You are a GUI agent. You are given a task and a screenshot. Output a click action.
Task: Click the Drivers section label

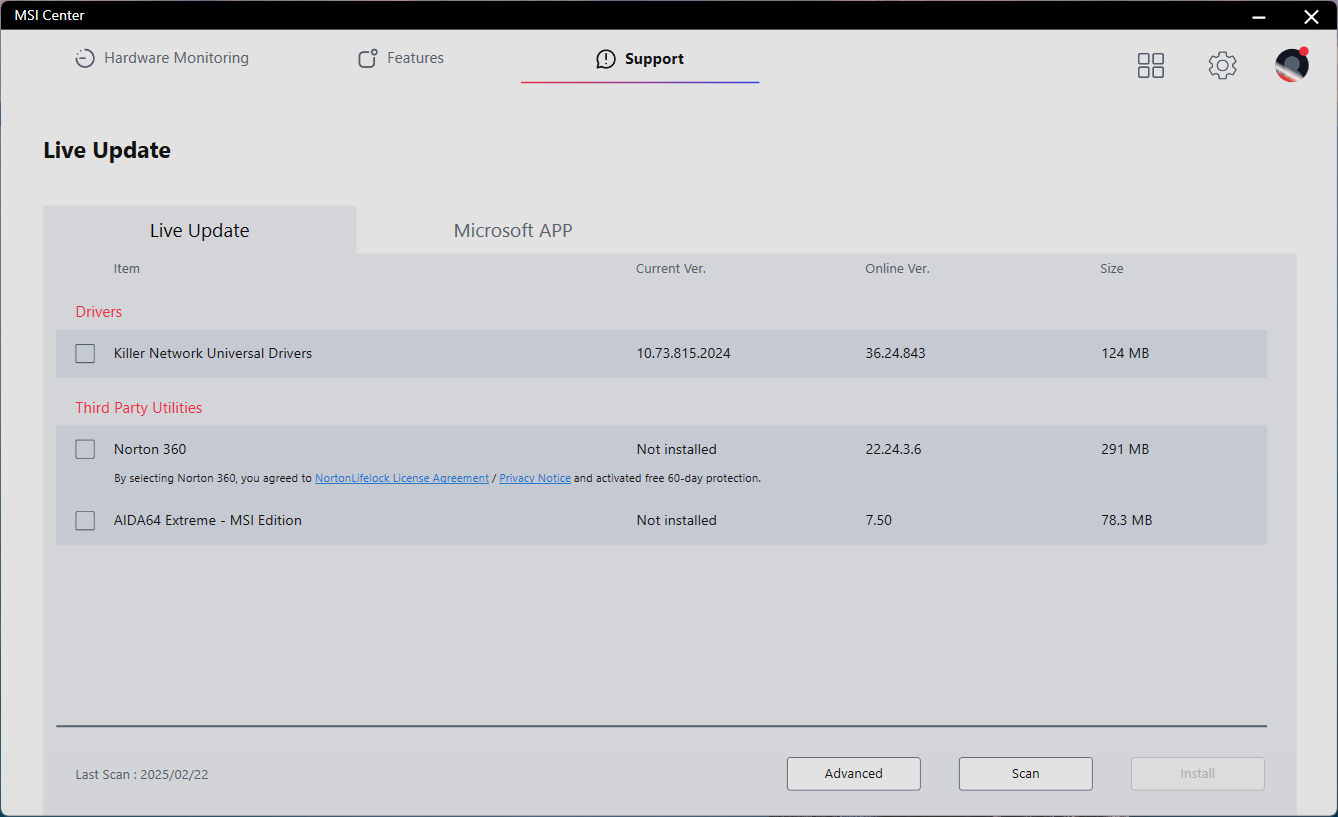coord(99,312)
